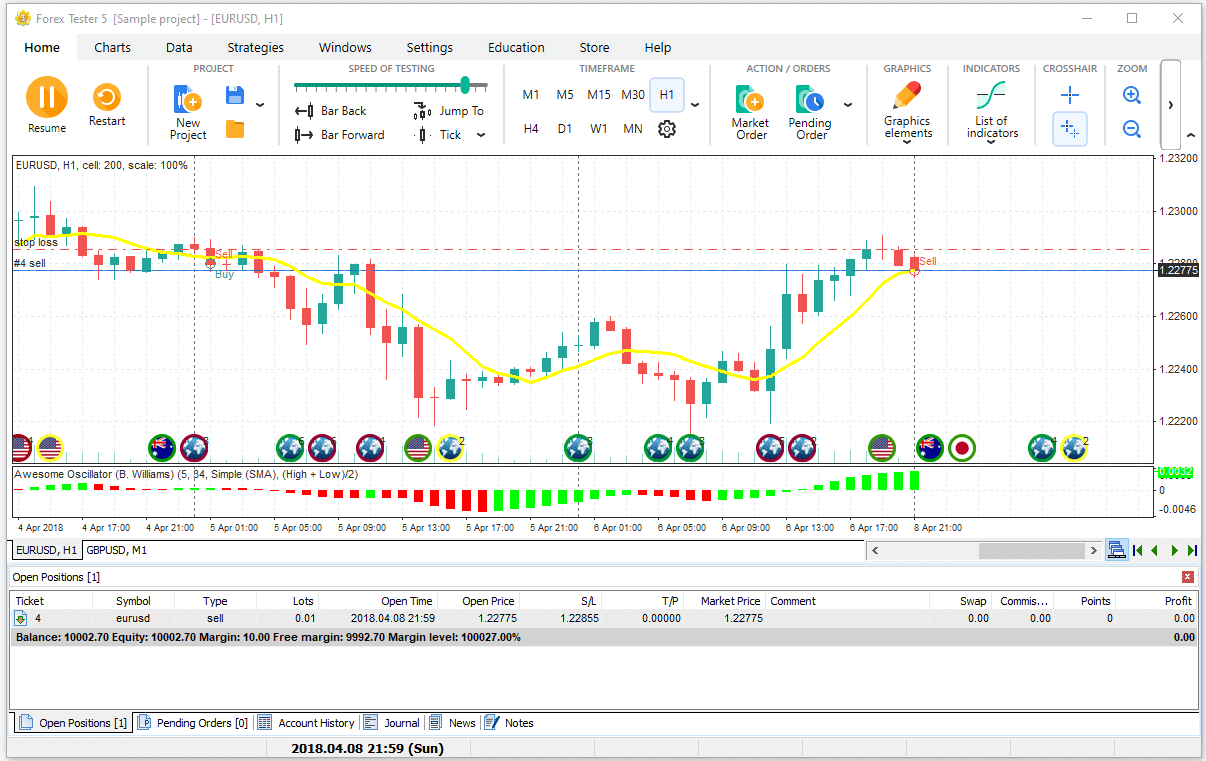The image size is (1206, 761).
Task: Adjust the speed of testing slider
Action: (465, 86)
